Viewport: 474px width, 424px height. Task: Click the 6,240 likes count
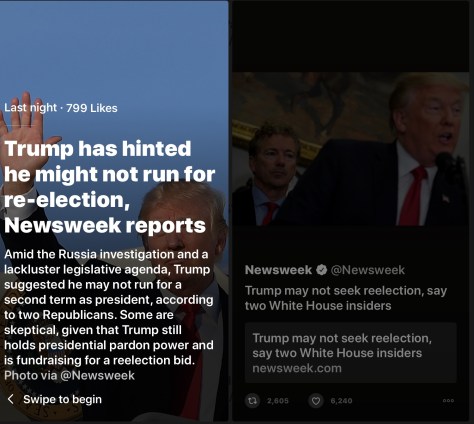(341, 401)
